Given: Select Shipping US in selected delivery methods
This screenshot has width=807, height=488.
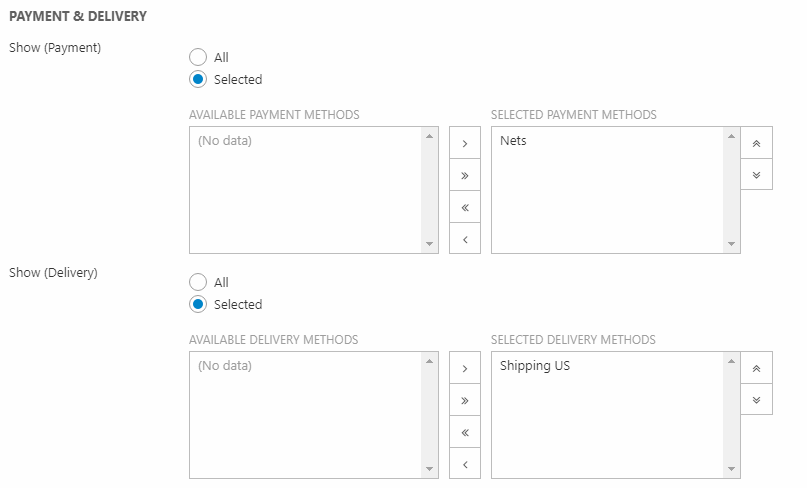Looking at the screenshot, I should click(535, 366).
